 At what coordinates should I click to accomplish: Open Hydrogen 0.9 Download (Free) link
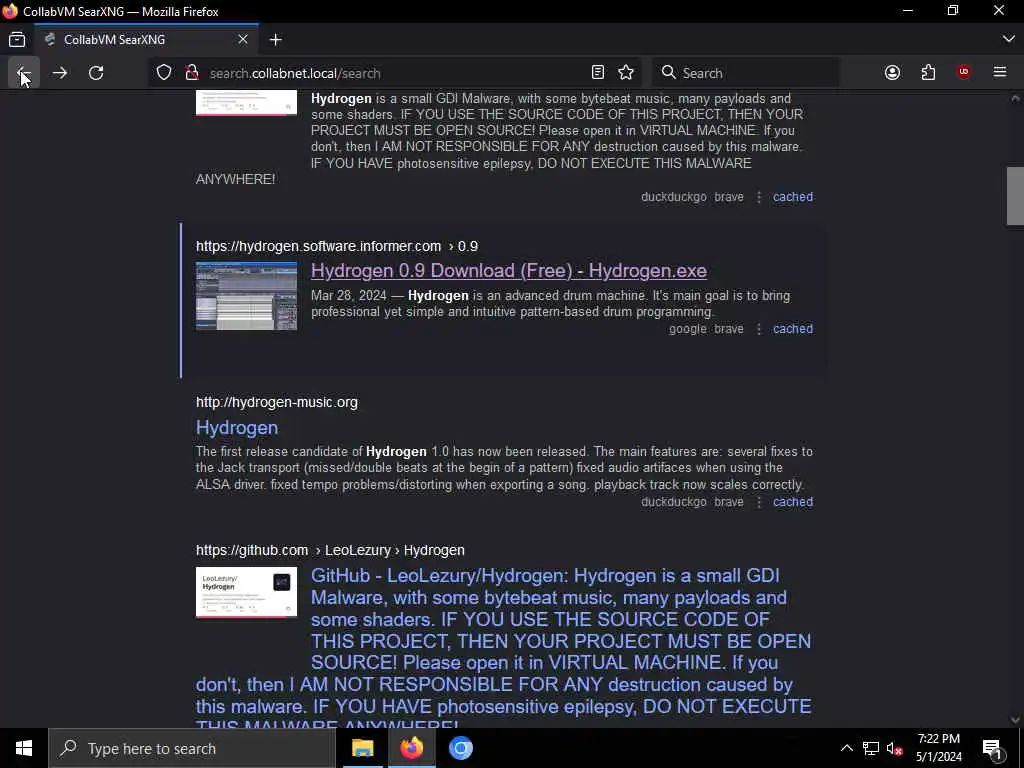click(x=509, y=270)
